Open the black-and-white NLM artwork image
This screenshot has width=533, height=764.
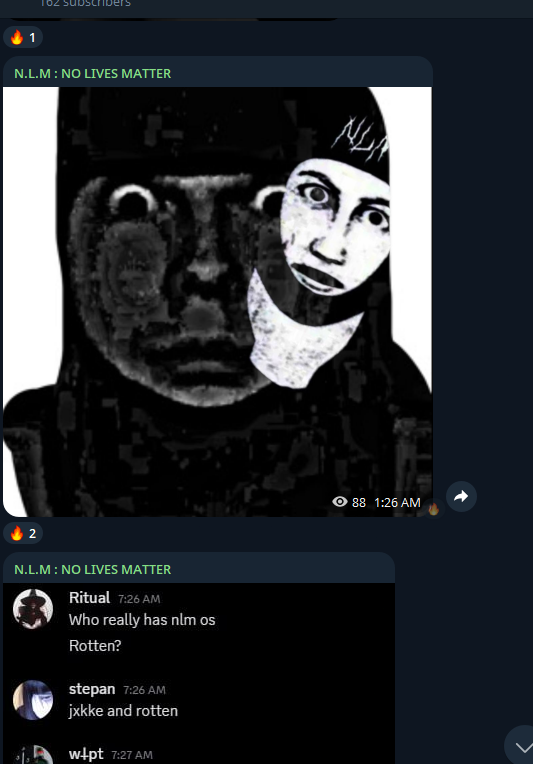(x=217, y=302)
